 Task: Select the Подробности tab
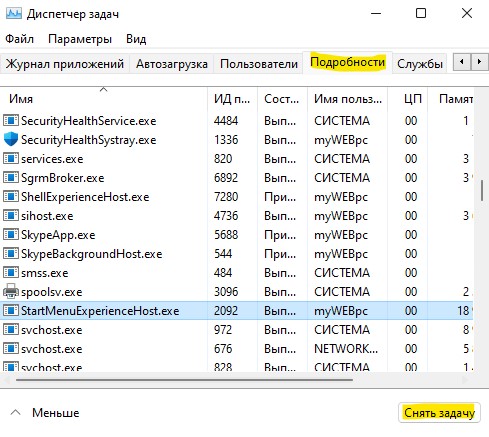click(x=348, y=62)
